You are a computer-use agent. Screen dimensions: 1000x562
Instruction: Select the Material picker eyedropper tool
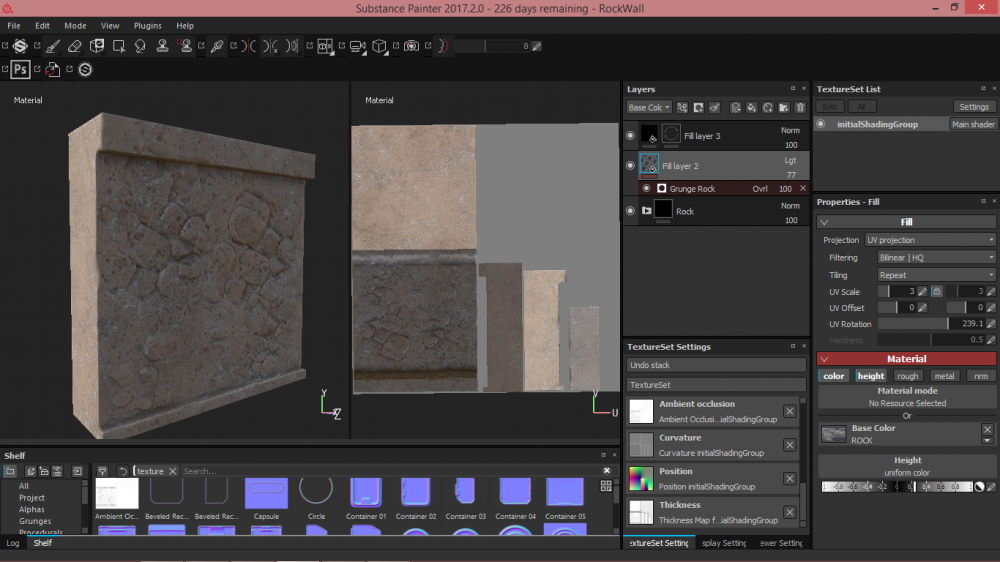coord(215,46)
